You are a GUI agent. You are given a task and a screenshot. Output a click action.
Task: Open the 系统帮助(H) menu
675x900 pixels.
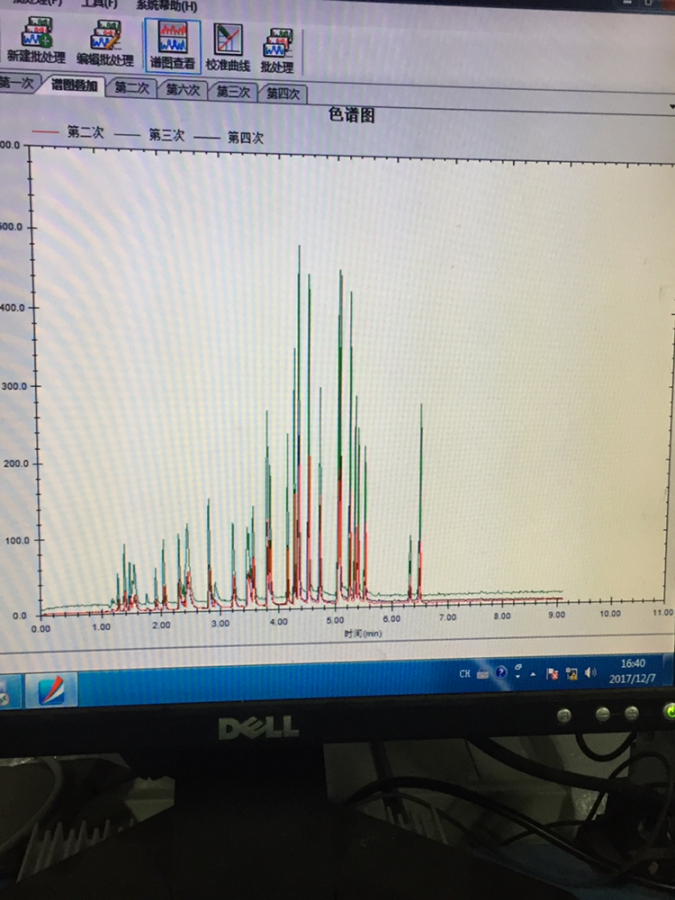(x=166, y=6)
